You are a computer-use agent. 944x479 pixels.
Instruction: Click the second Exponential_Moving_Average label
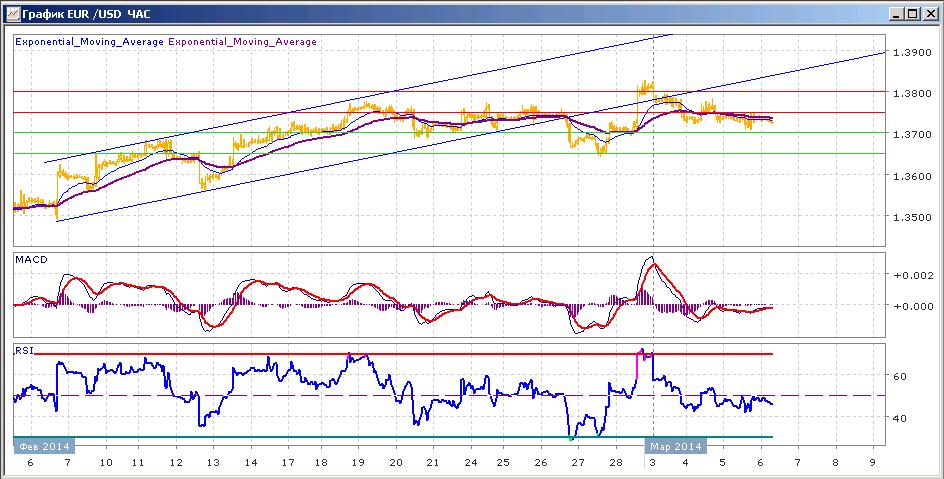[242, 42]
